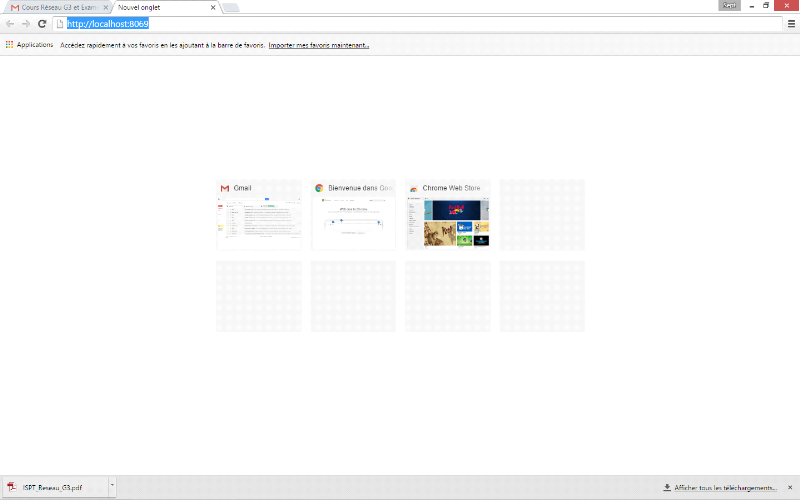Image resolution: width=800 pixels, height=500 pixels.
Task: Click the Gmail favicon on first tab
Action: point(15,8)
